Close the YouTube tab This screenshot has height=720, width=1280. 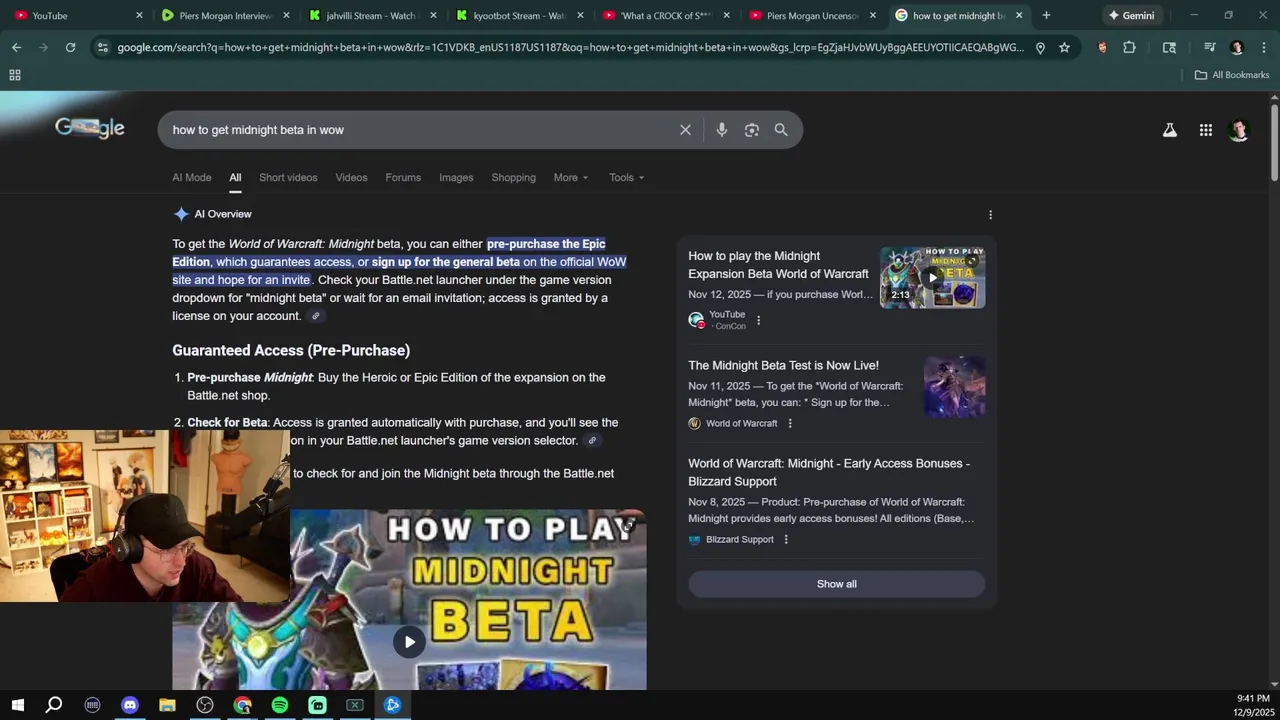(139, 15)
